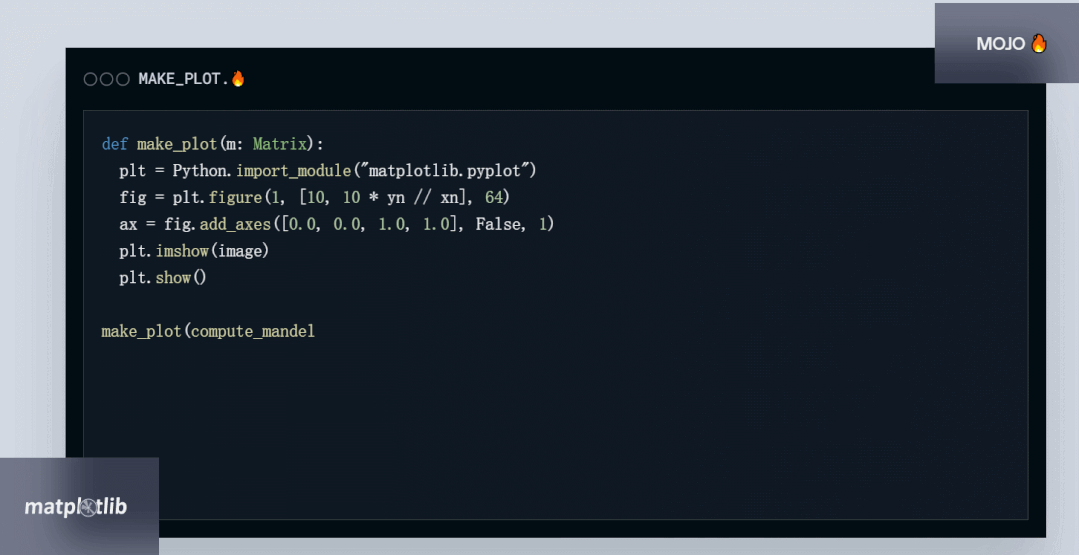Click the MOJO label text

pos(1001,44)
